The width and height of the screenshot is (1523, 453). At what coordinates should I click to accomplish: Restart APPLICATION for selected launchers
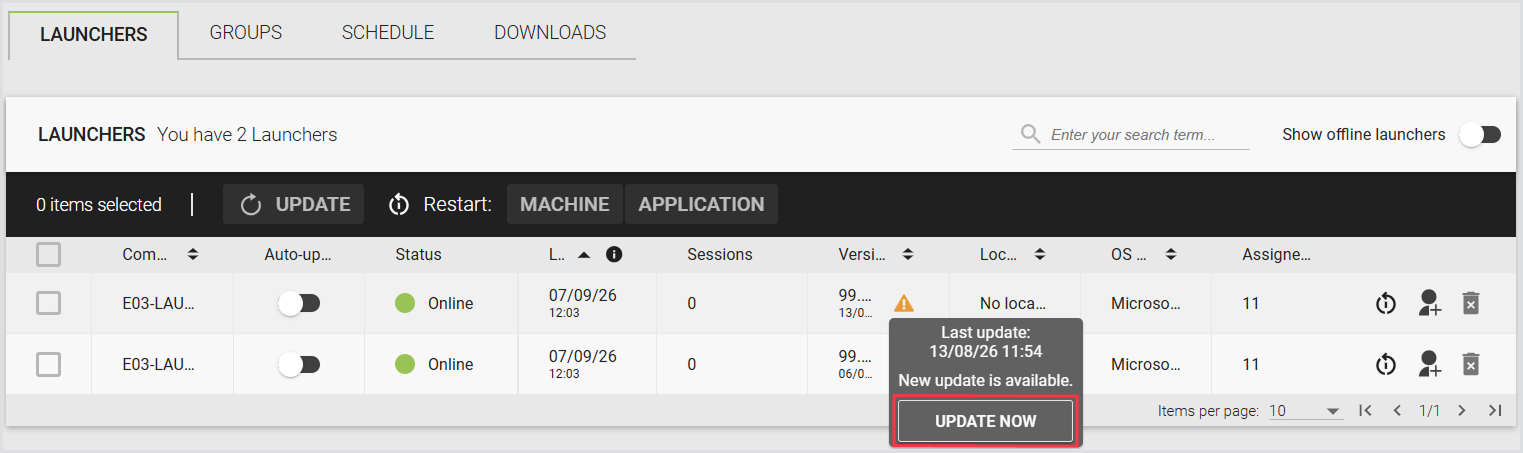click(x=701, y=204)
